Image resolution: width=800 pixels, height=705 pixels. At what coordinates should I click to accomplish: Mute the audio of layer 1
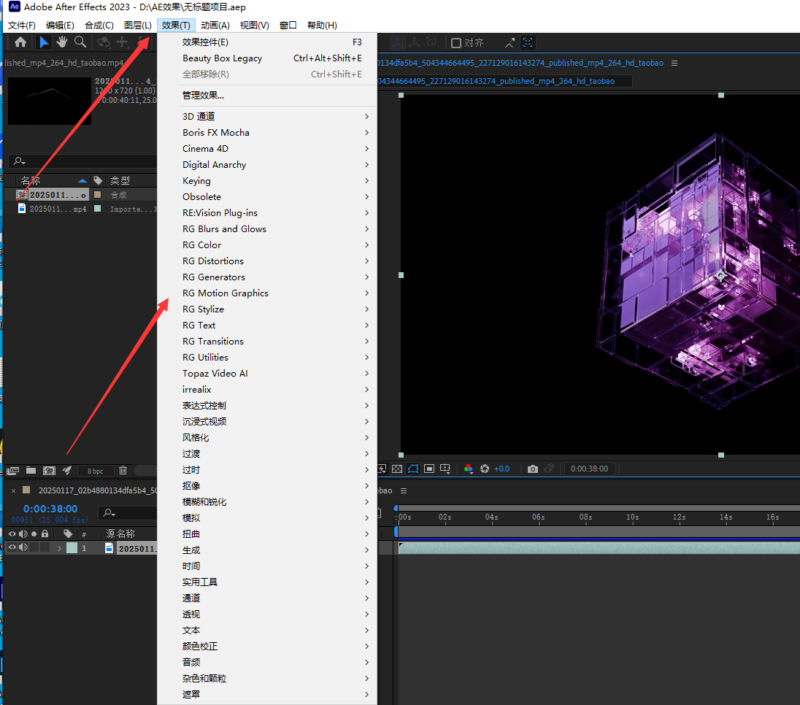23,548
